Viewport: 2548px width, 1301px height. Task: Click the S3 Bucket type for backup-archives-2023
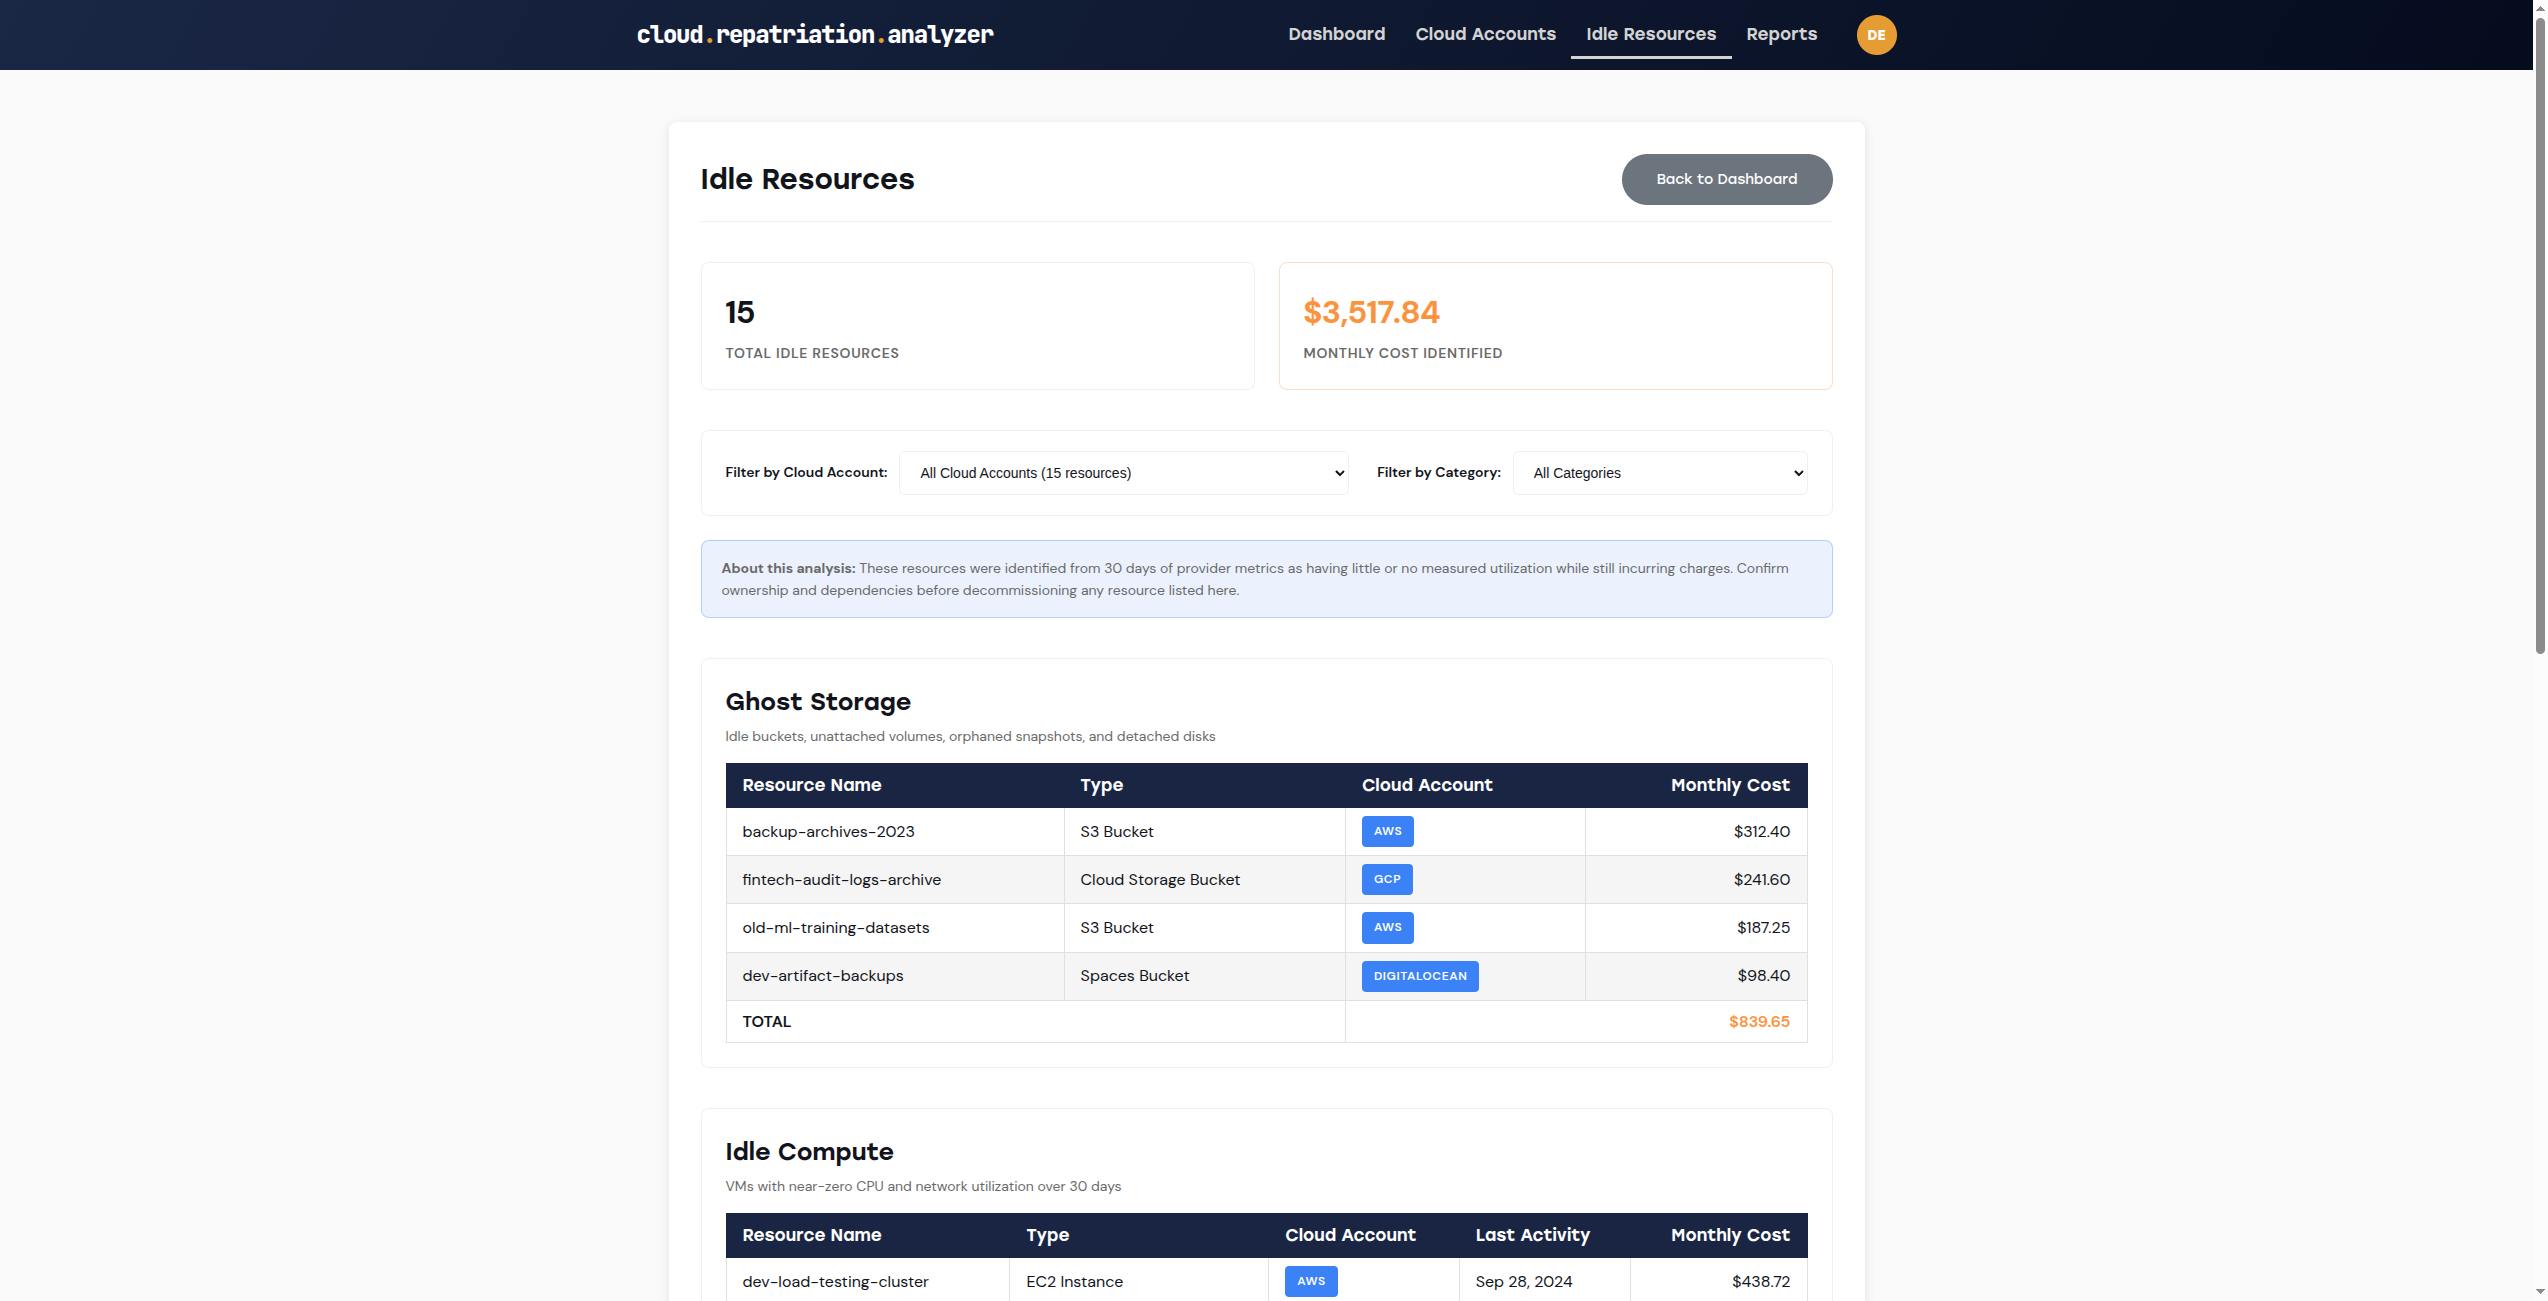click(1117, 832)
